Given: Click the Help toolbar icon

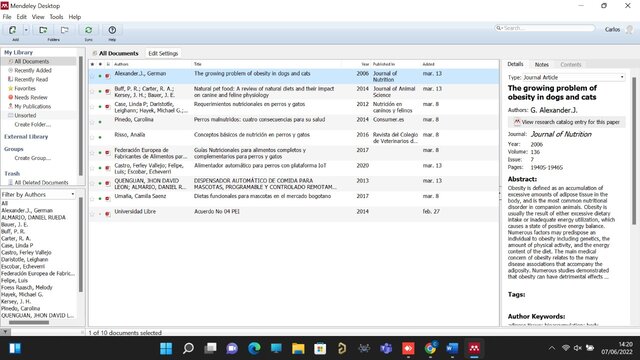Looking at the screenshot, I should 112,30.
